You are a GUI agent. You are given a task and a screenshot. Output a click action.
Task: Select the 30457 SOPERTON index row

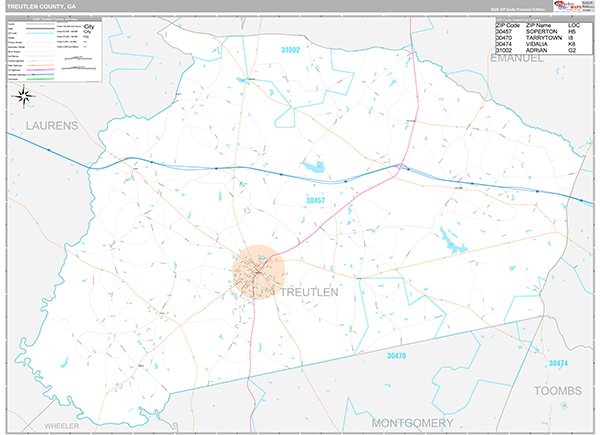(x=536, y=32)
